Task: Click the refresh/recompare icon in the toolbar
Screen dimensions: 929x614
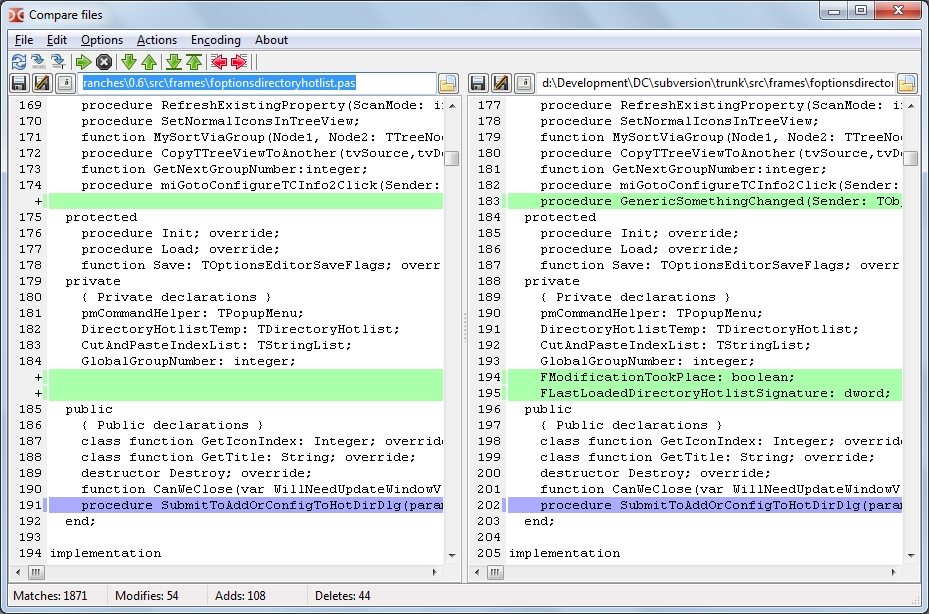Action: tap(19, 62)
